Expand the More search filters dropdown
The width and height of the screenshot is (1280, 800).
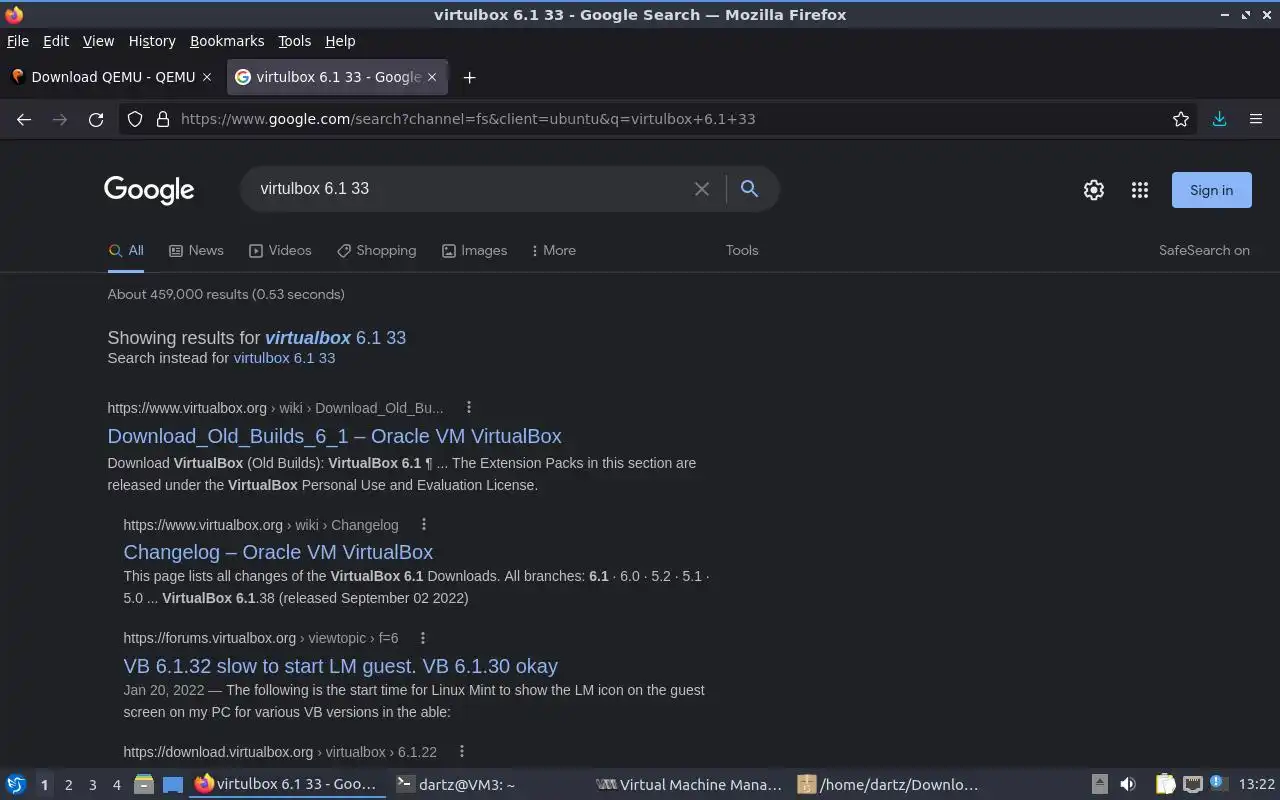(x=554, y=250)
